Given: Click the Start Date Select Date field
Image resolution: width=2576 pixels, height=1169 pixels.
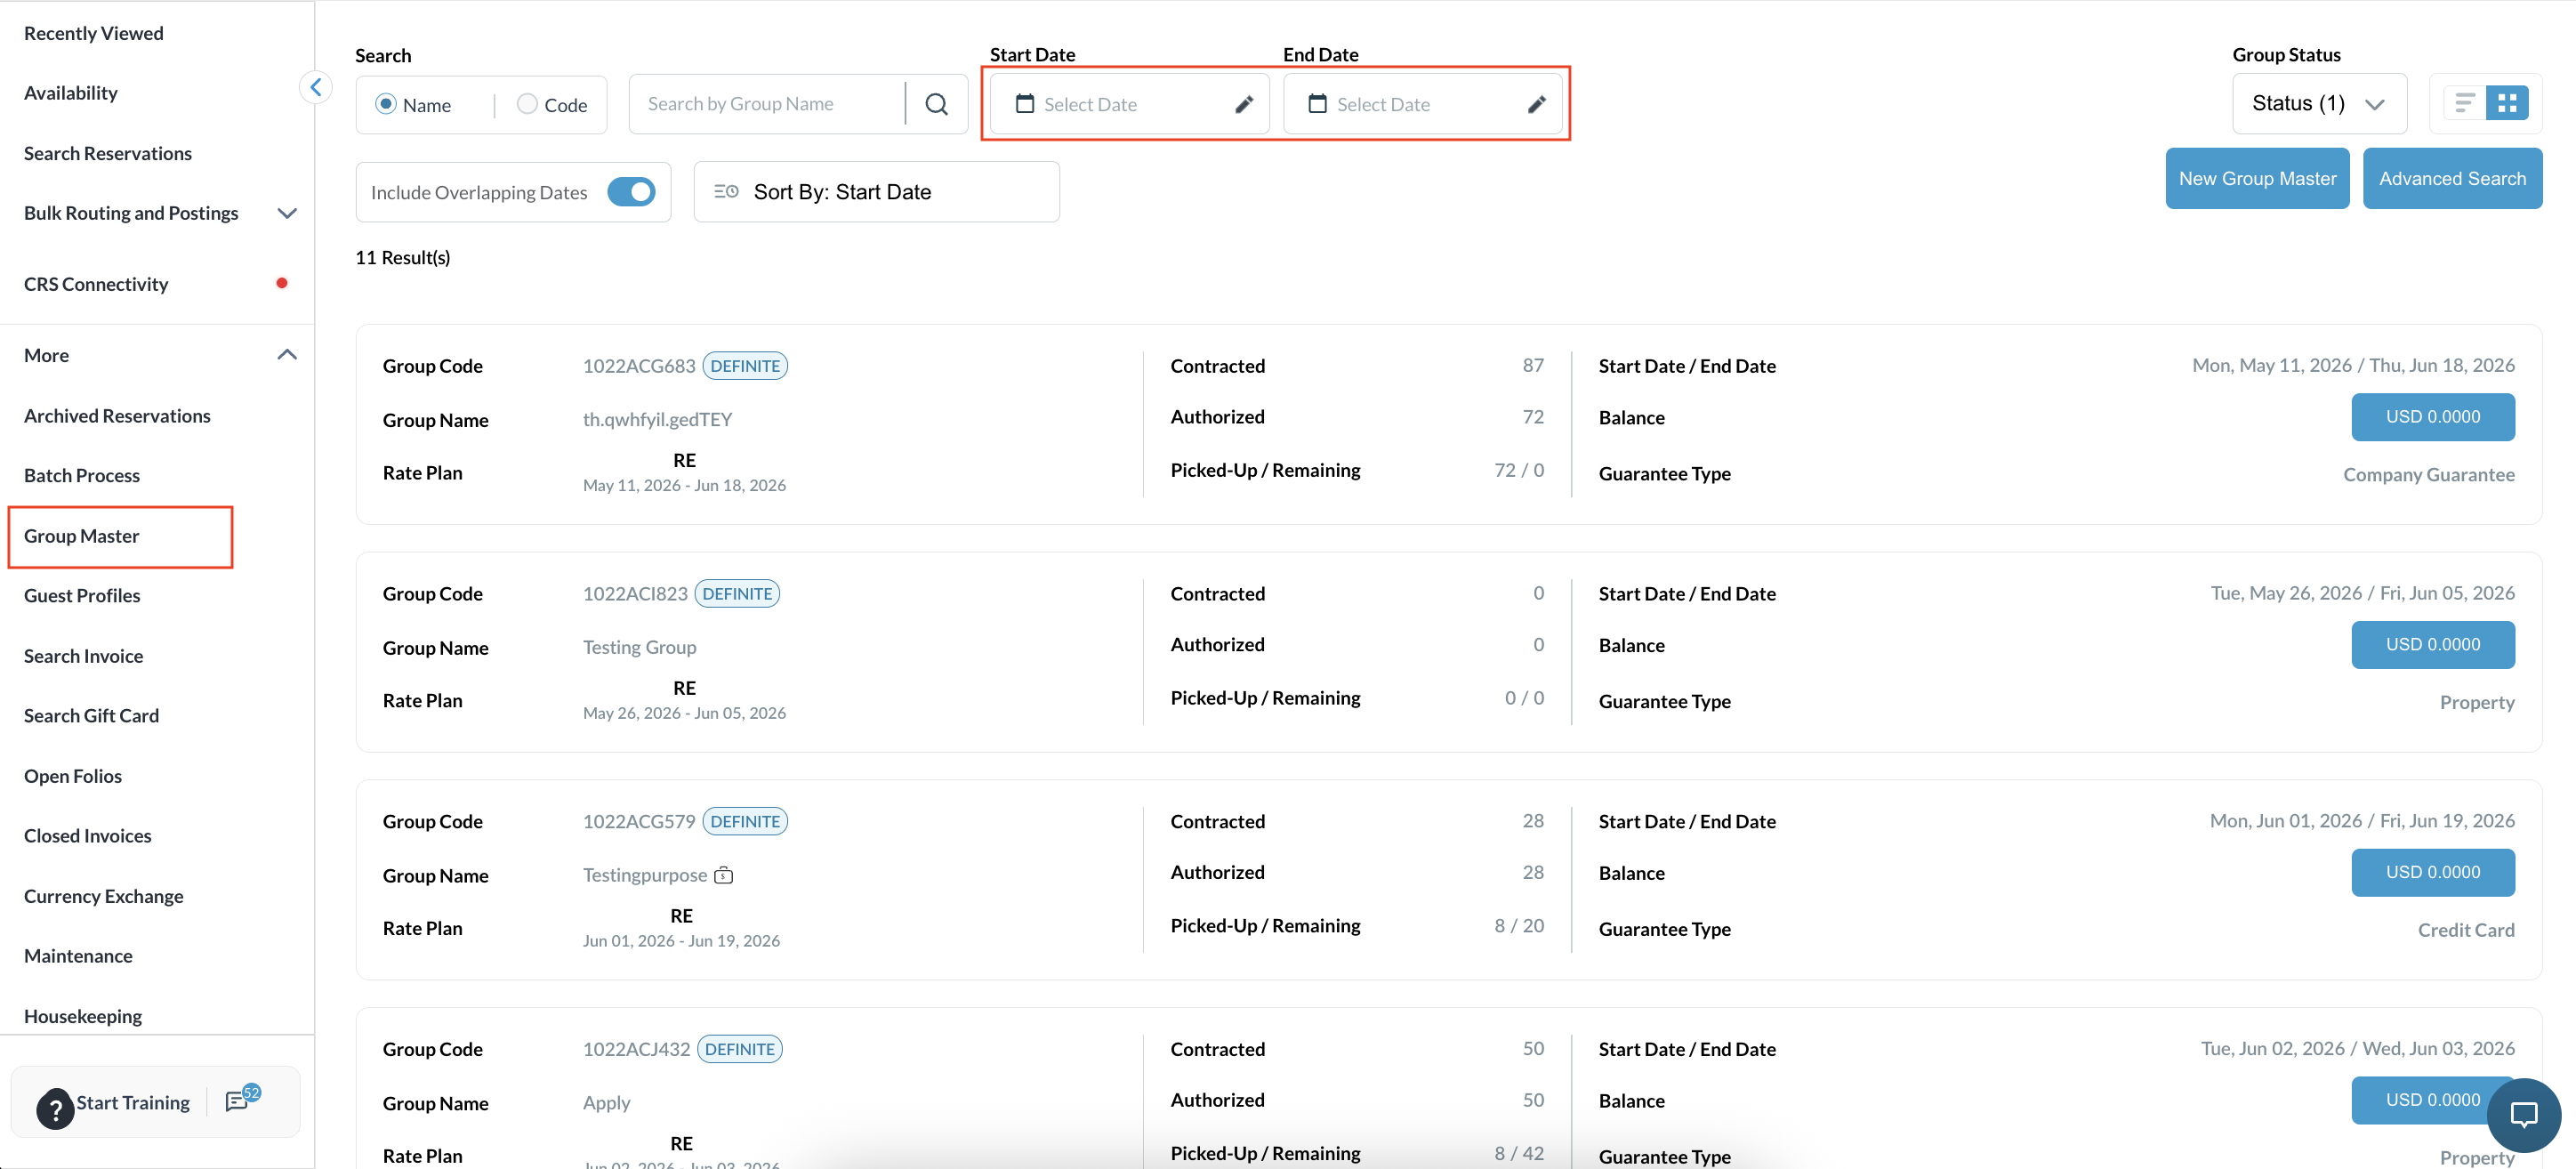Looking at the screenshot, I should tap(1129, 104).
